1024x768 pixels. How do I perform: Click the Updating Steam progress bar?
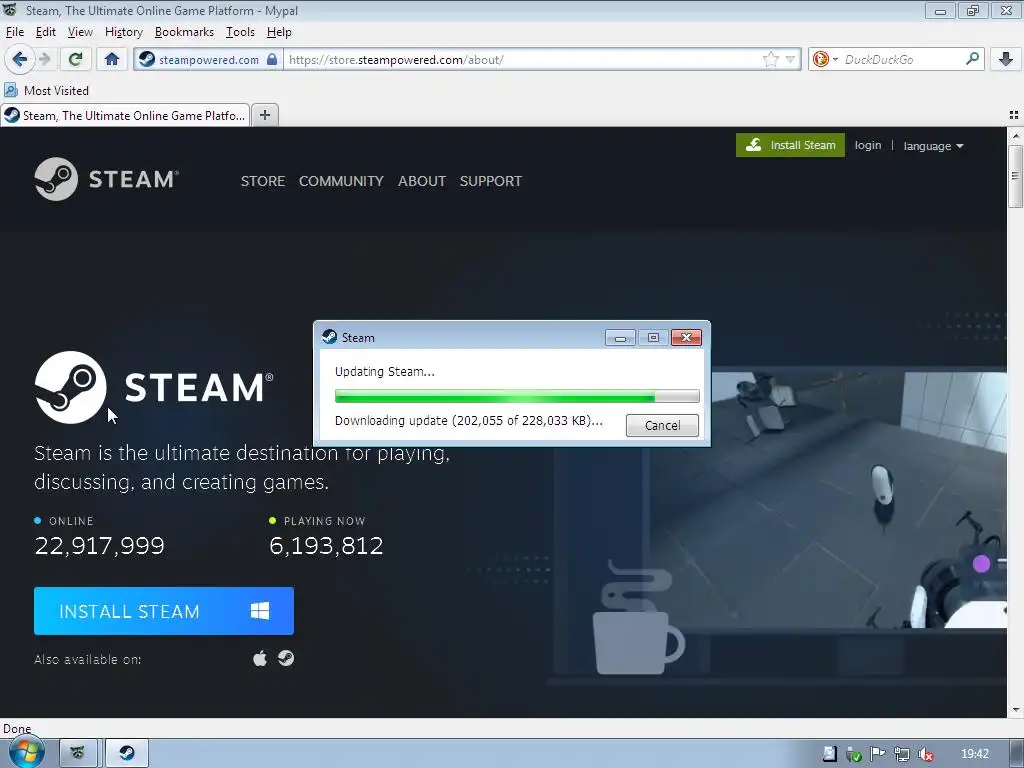(x=517, y=396)
